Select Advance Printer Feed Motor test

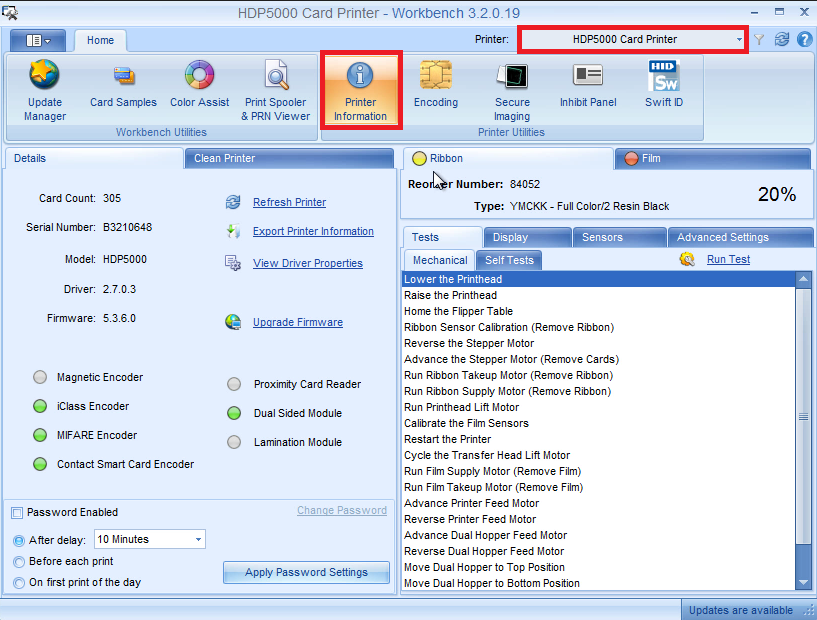pos(599,503)
